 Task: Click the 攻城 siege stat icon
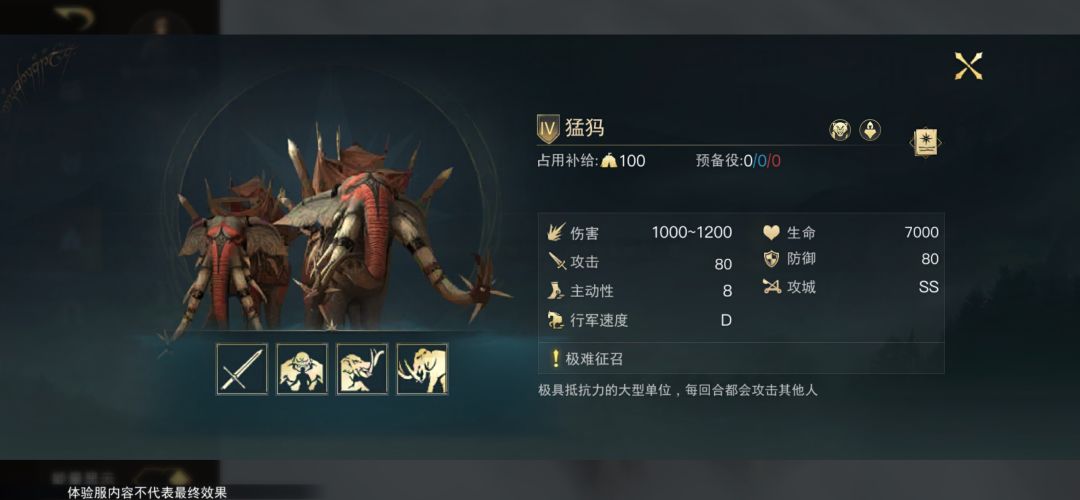pos(771,287)
